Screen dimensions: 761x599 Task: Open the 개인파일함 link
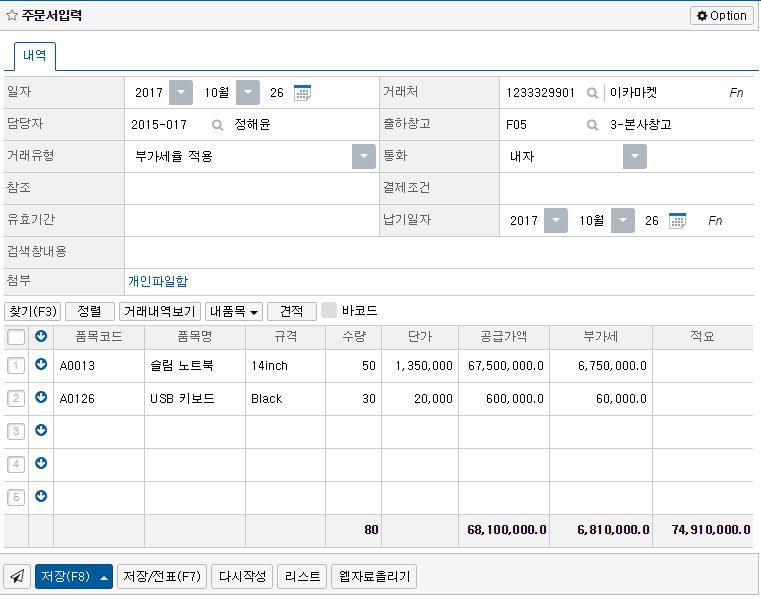pyautogui.click(x=158, y=281)
